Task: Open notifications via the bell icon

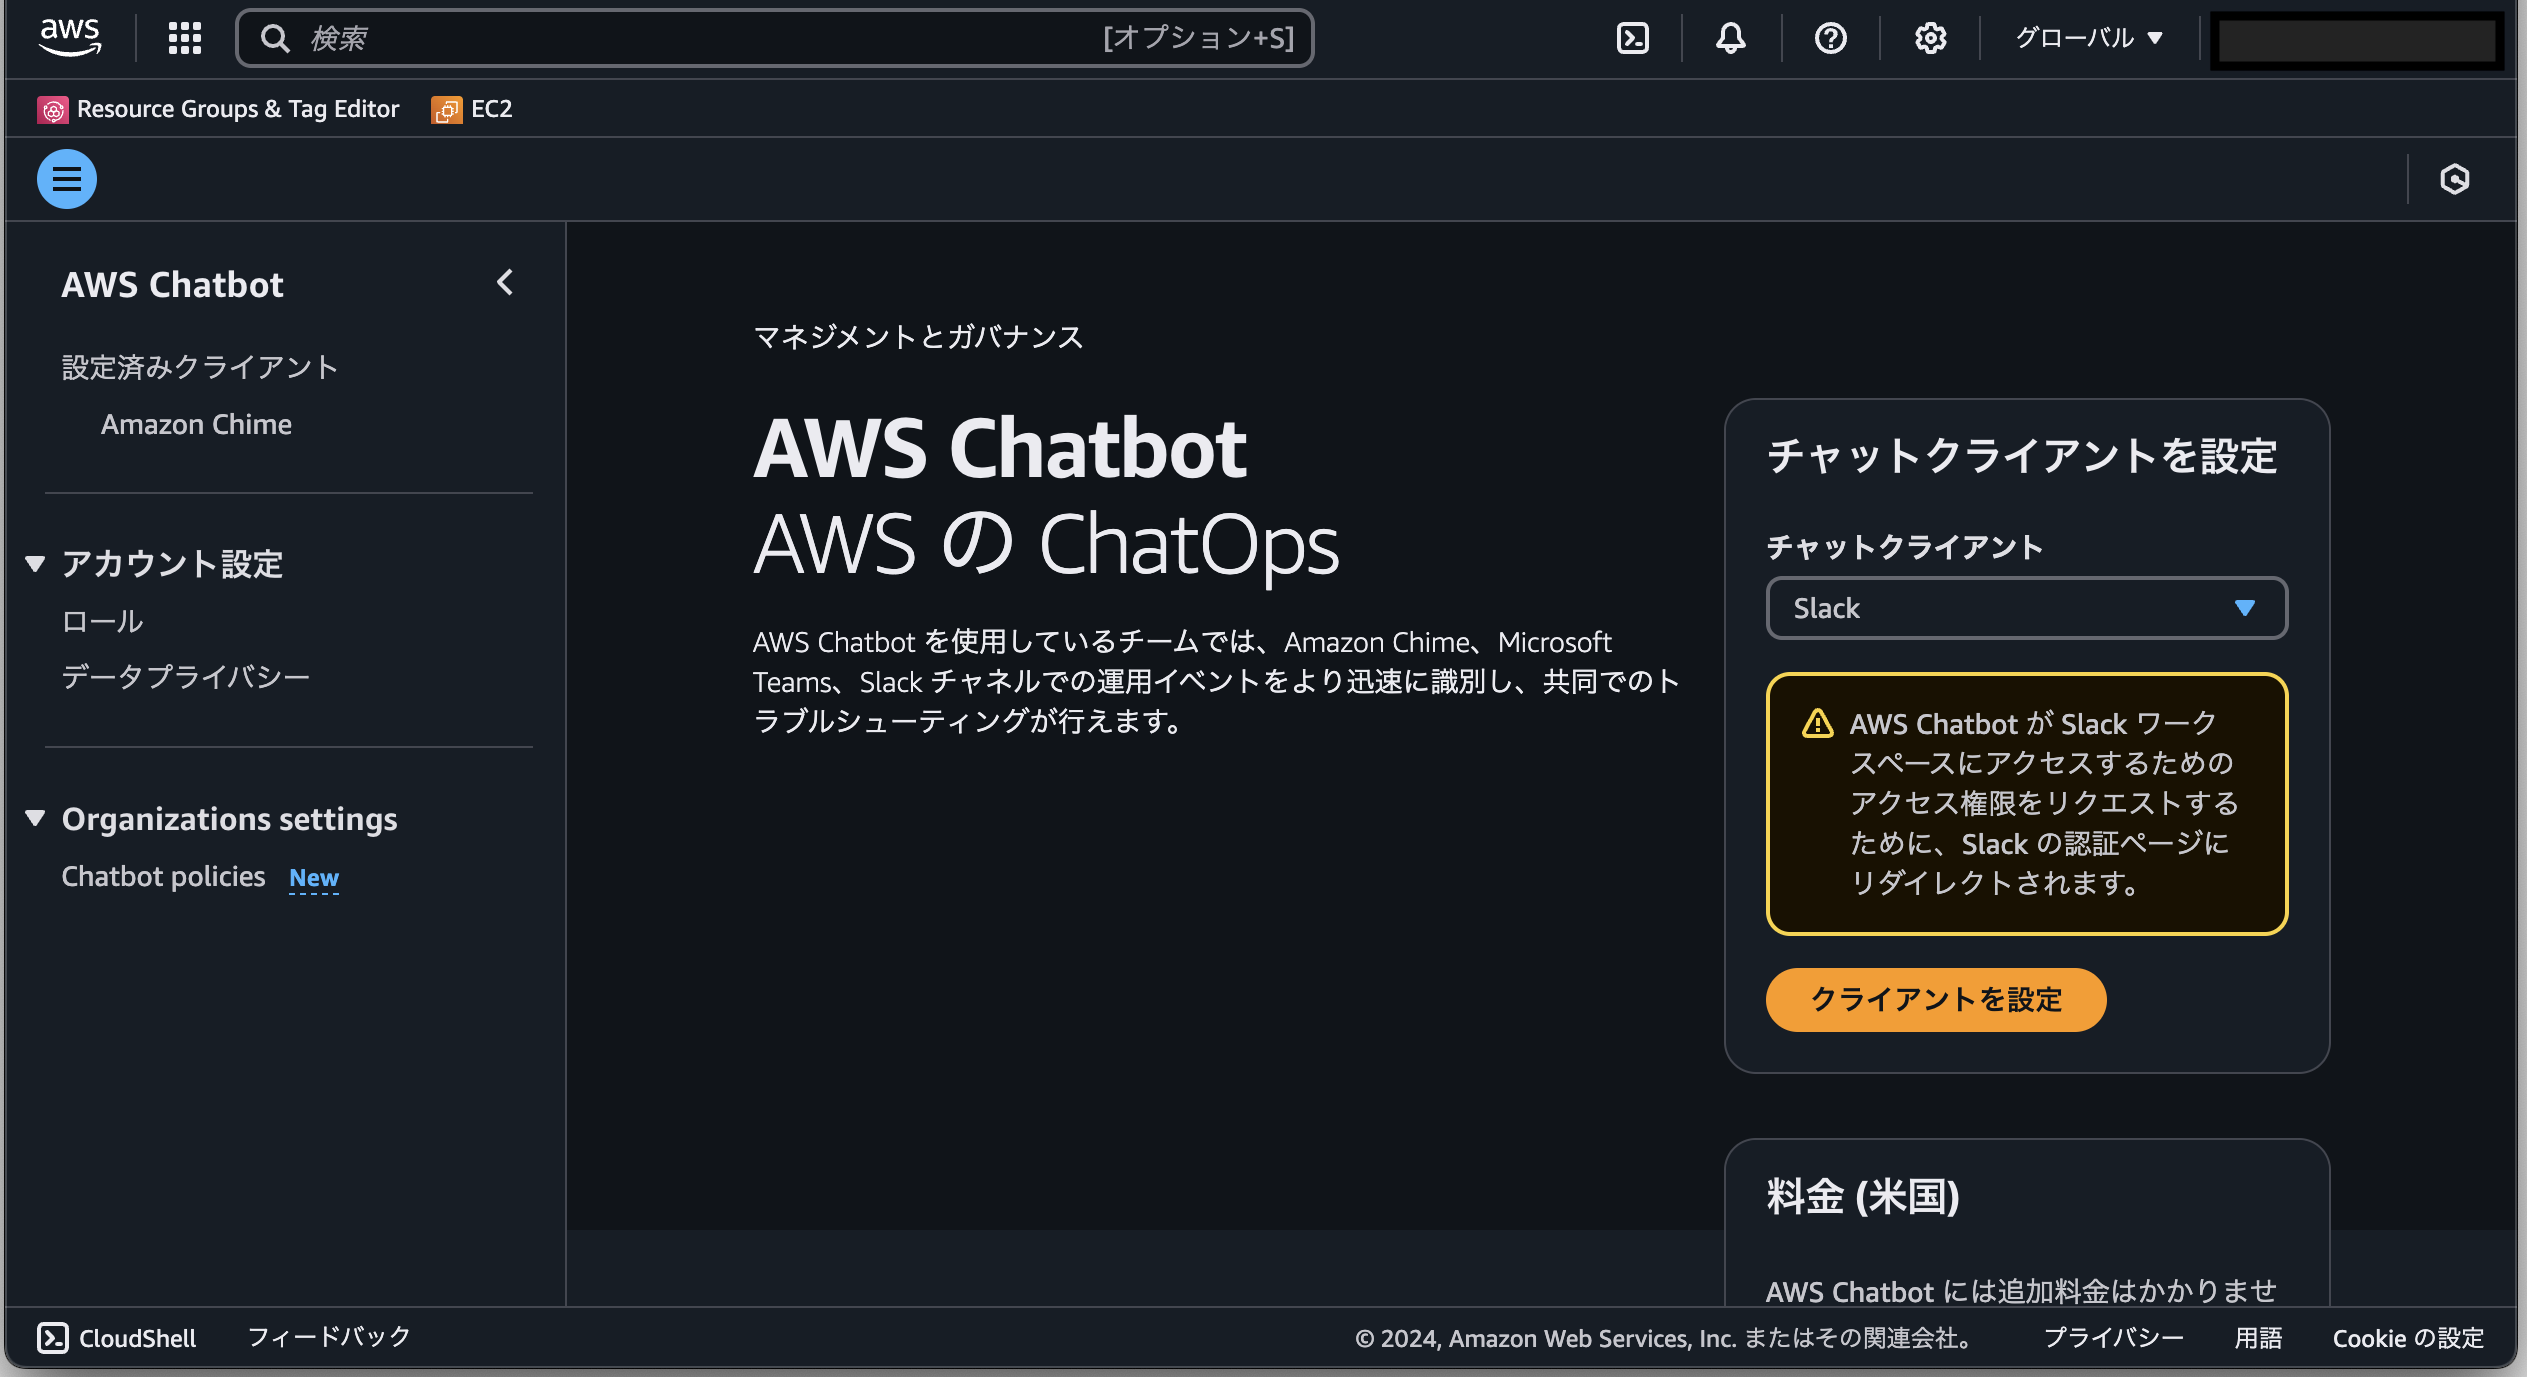Action: [1729, 37]
